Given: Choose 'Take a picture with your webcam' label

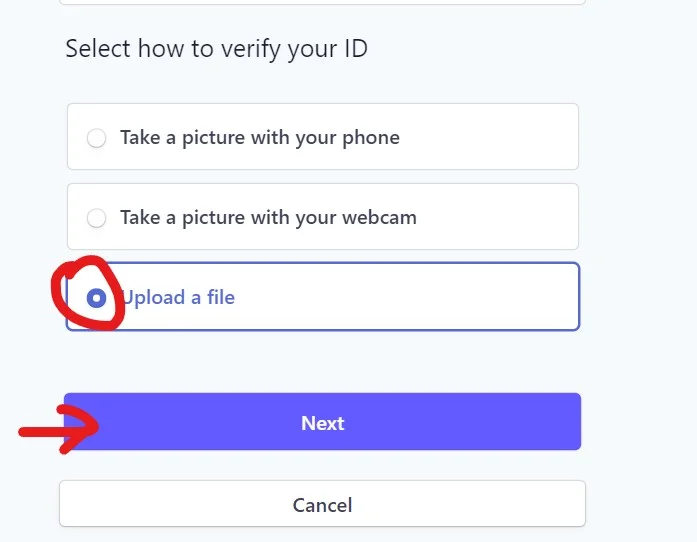Looking at the screenshot, I should pos(268,217).
